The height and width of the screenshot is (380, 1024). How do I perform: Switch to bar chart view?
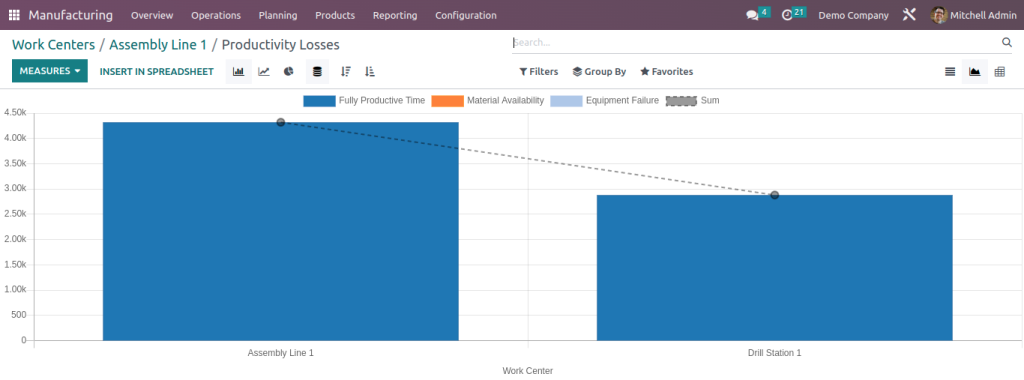pyautogui.click(x=238, y=72)
